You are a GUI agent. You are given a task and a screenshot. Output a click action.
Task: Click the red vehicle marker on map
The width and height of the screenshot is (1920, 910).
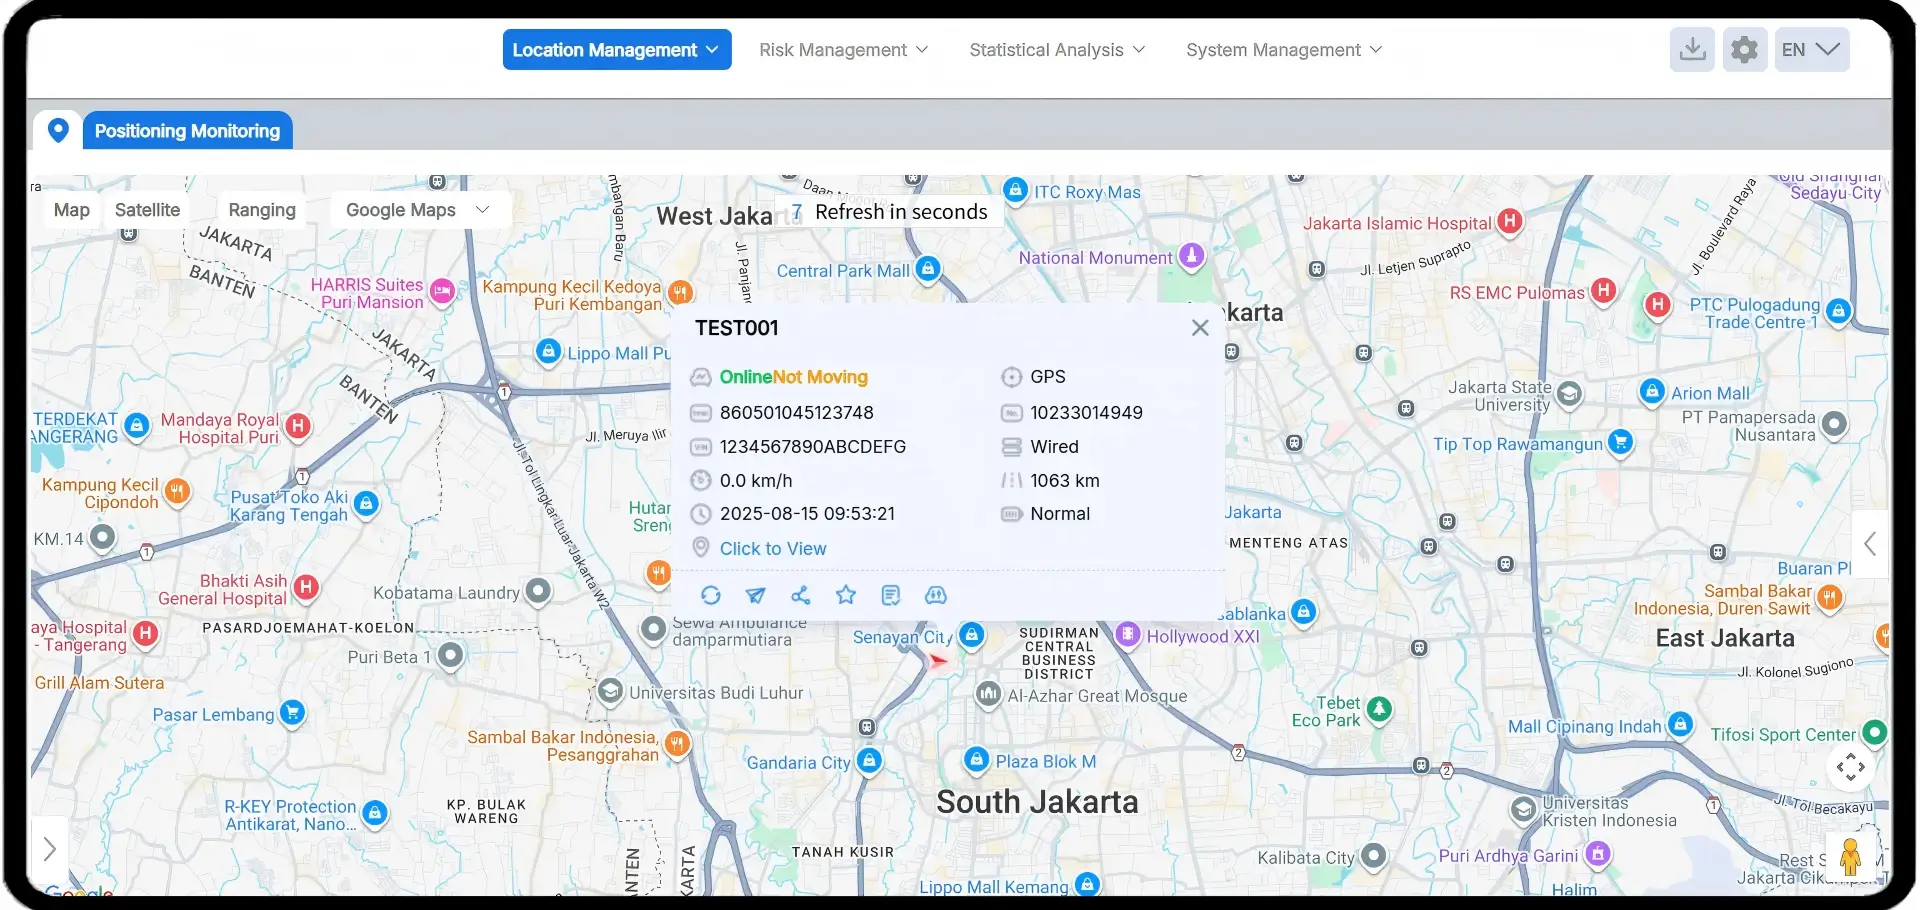(x=937, y=661)
